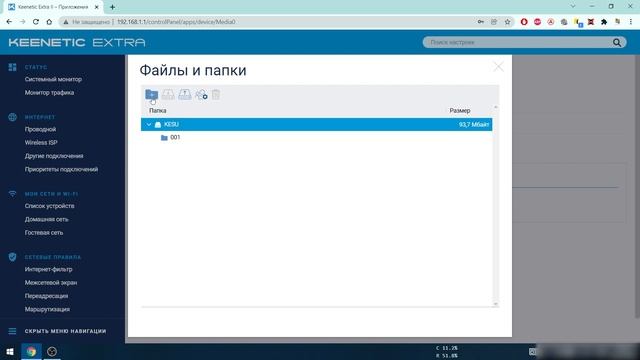This screenshot has width=640, height=360.
Task: Reload the page with refresh icon
Action: tap(36, 22)
